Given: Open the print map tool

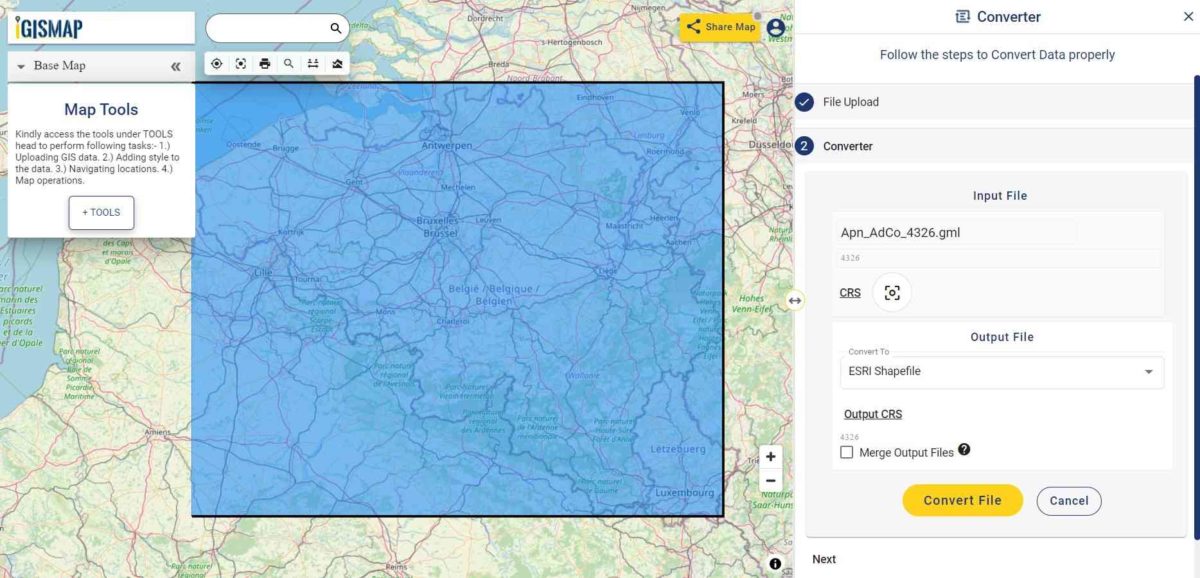Looking at the screenshot, I should click(264, 63).
